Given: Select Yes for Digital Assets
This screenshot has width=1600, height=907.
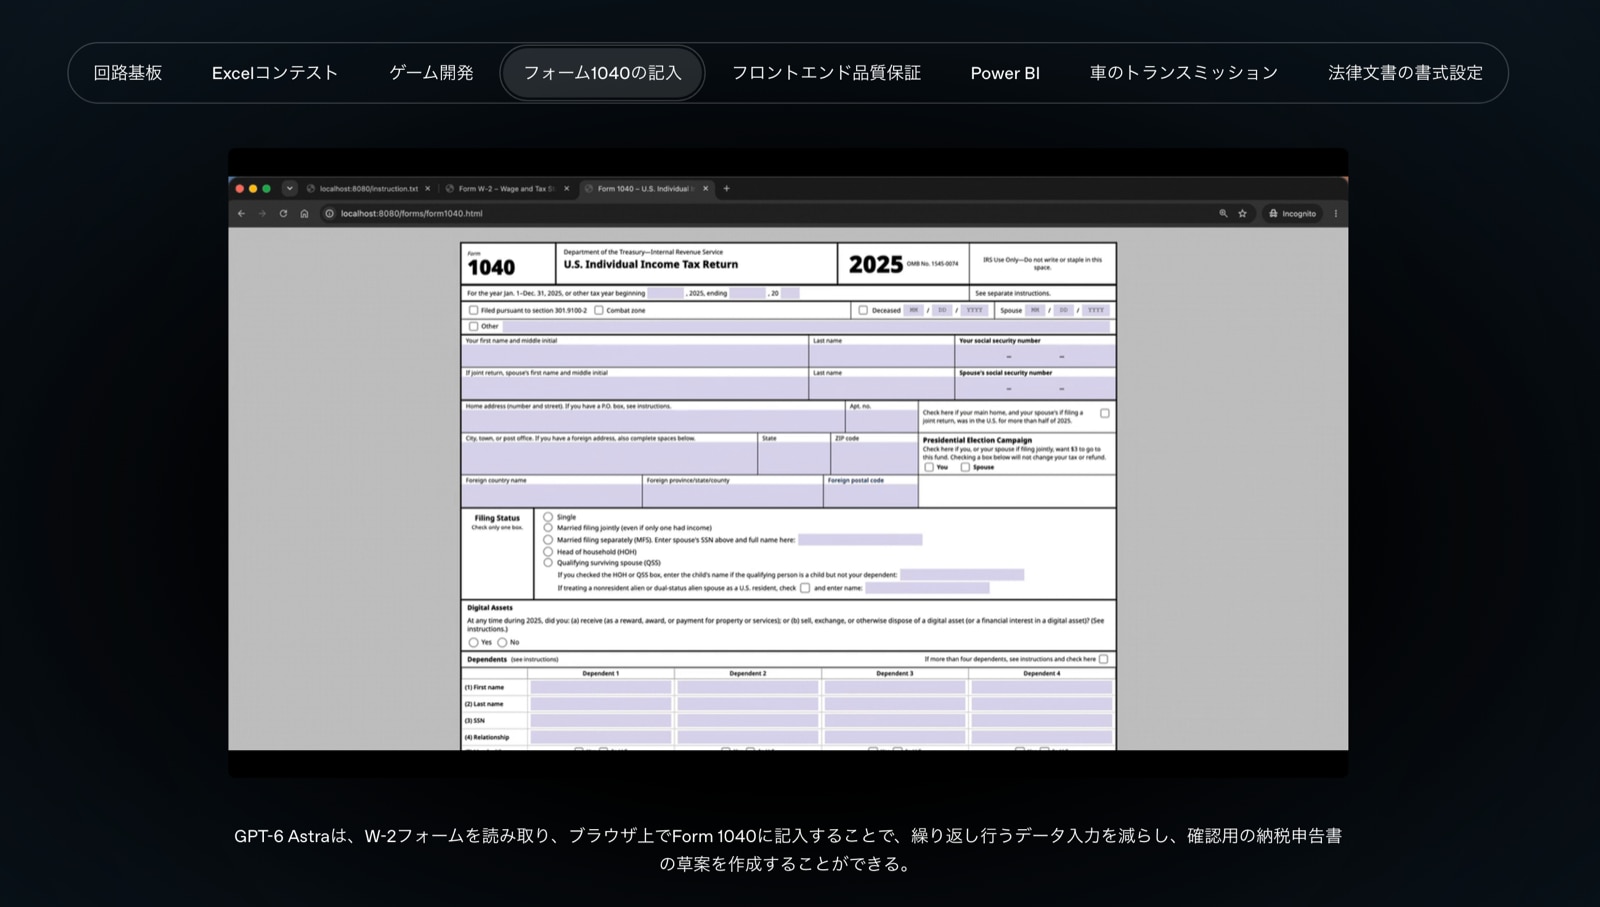Looking at the screenshot, I should 473,642.
